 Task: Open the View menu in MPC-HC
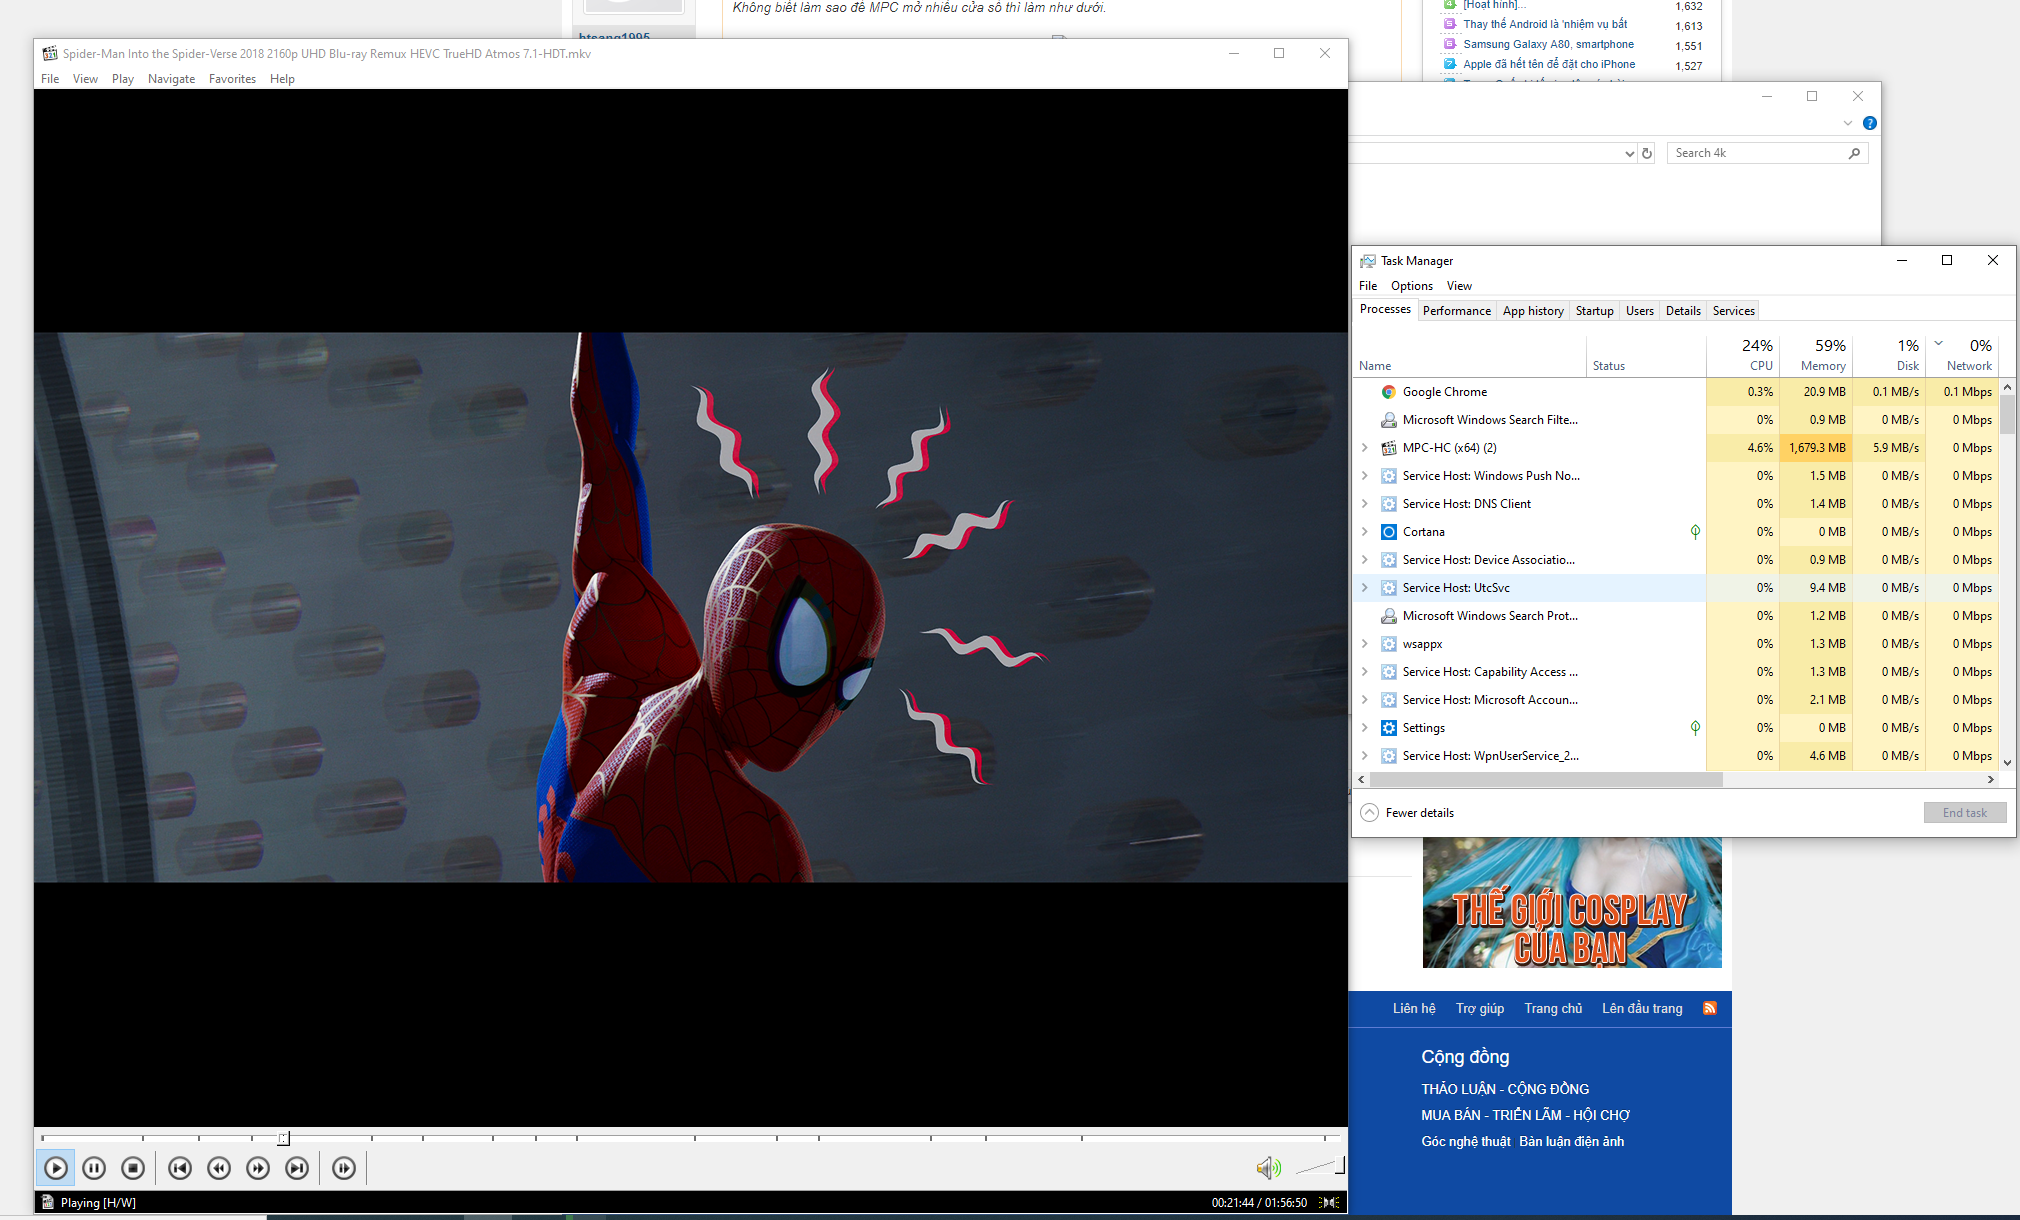[85, 79]
